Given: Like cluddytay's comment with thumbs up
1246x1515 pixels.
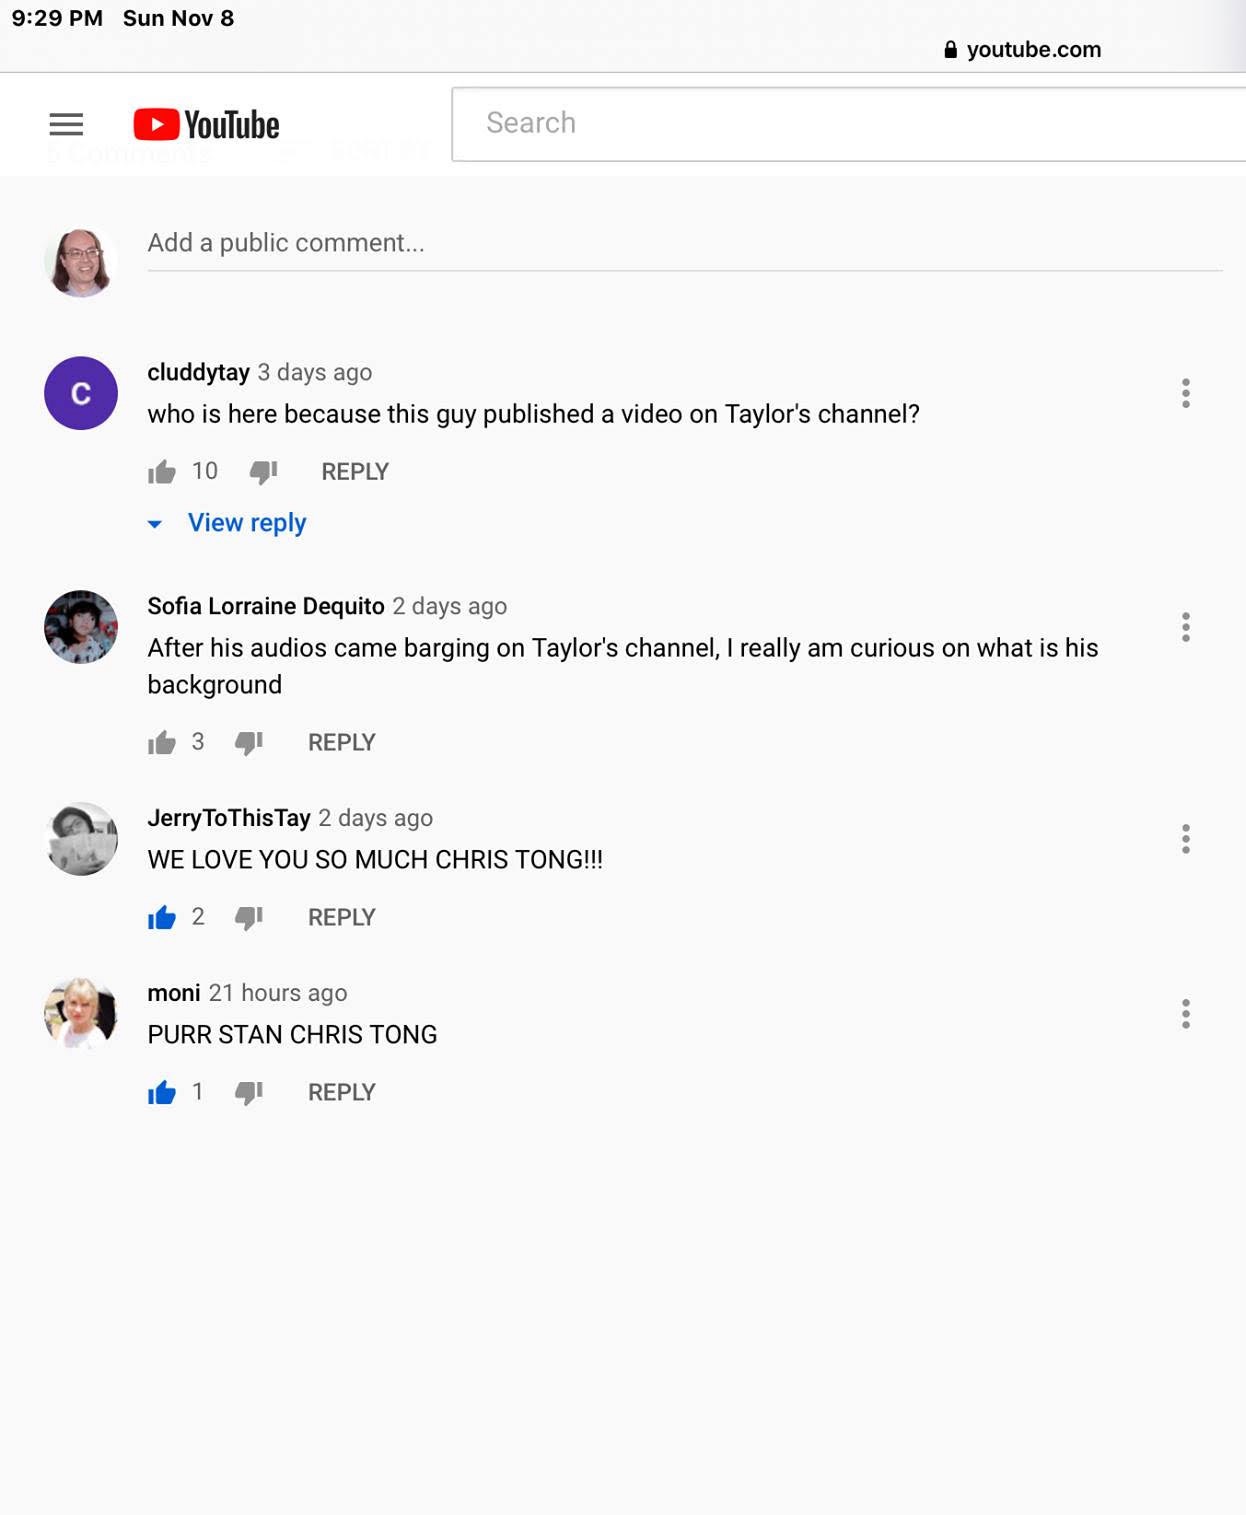Looking at the screenshot, I should point(162,472).
